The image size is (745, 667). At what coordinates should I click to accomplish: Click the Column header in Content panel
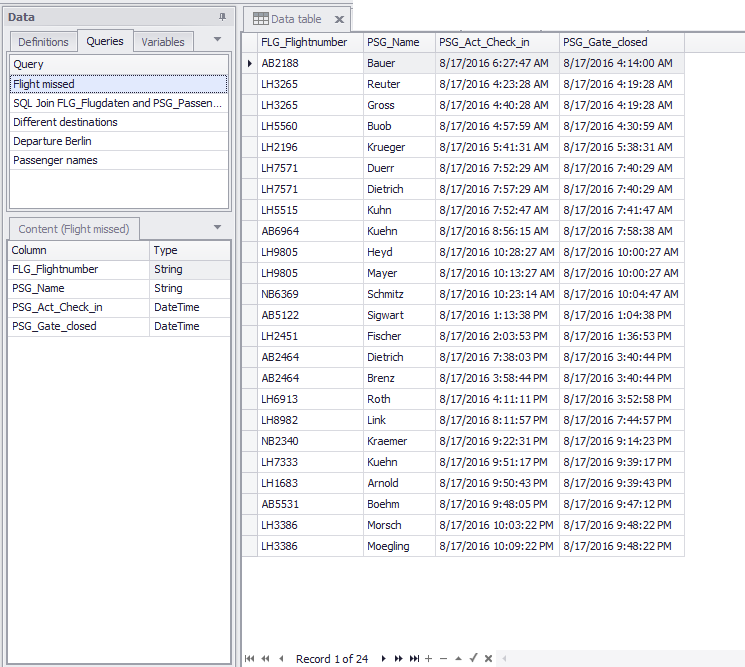[78, 250]
